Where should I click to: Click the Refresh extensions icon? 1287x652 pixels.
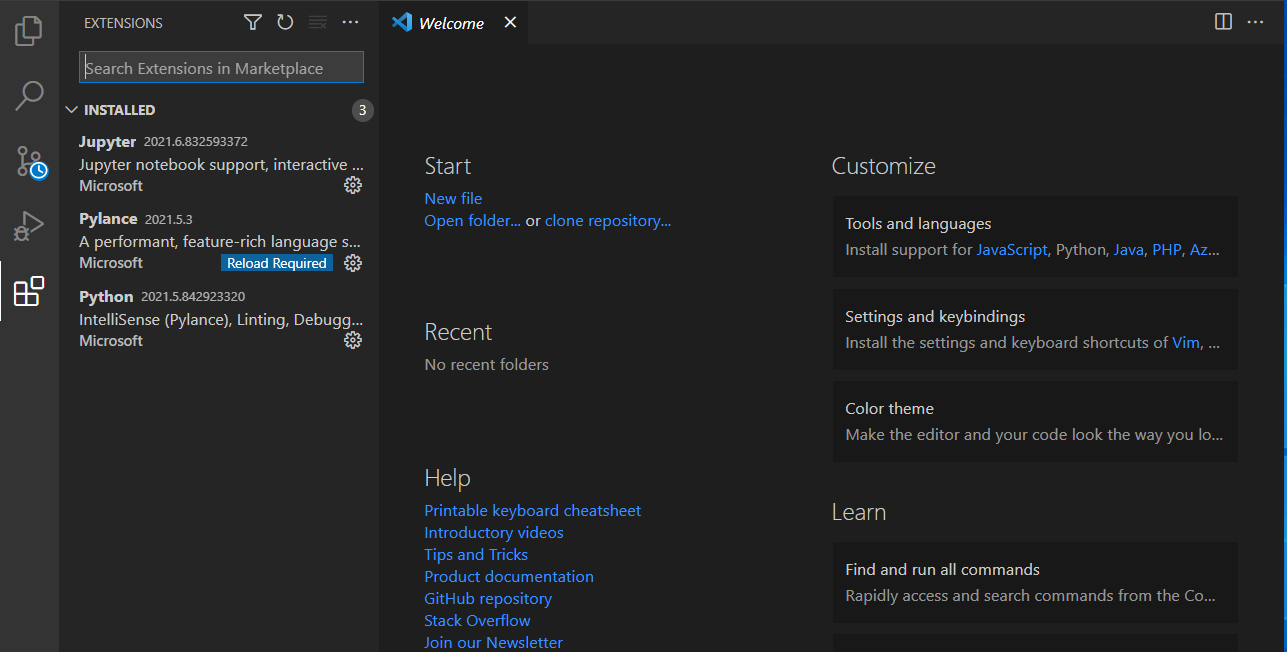point(285,22)
